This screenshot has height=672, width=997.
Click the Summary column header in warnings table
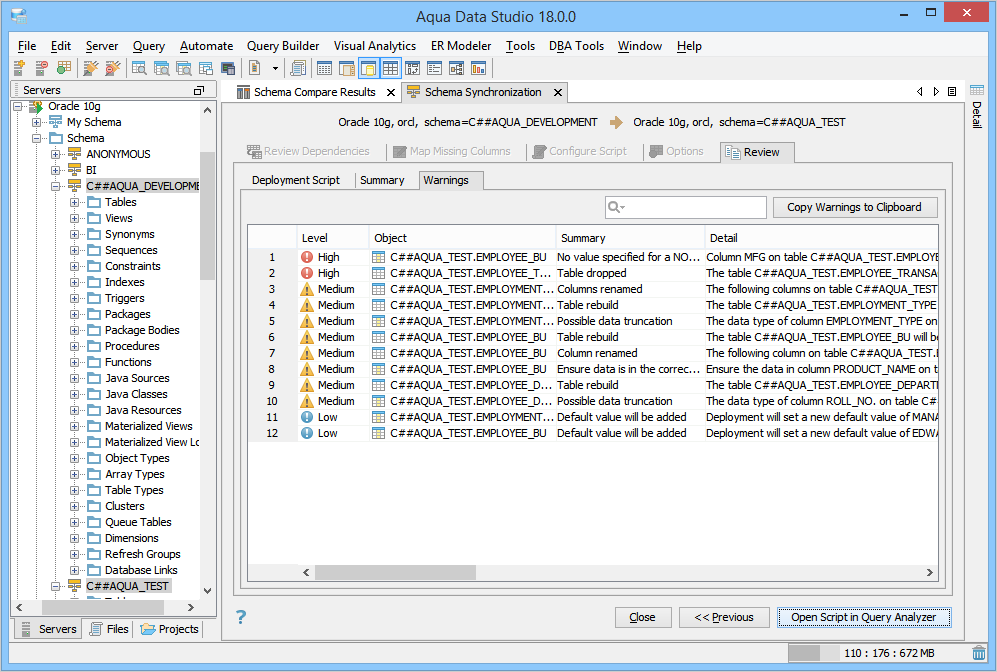pyautogui.click(x=630, y=238)
